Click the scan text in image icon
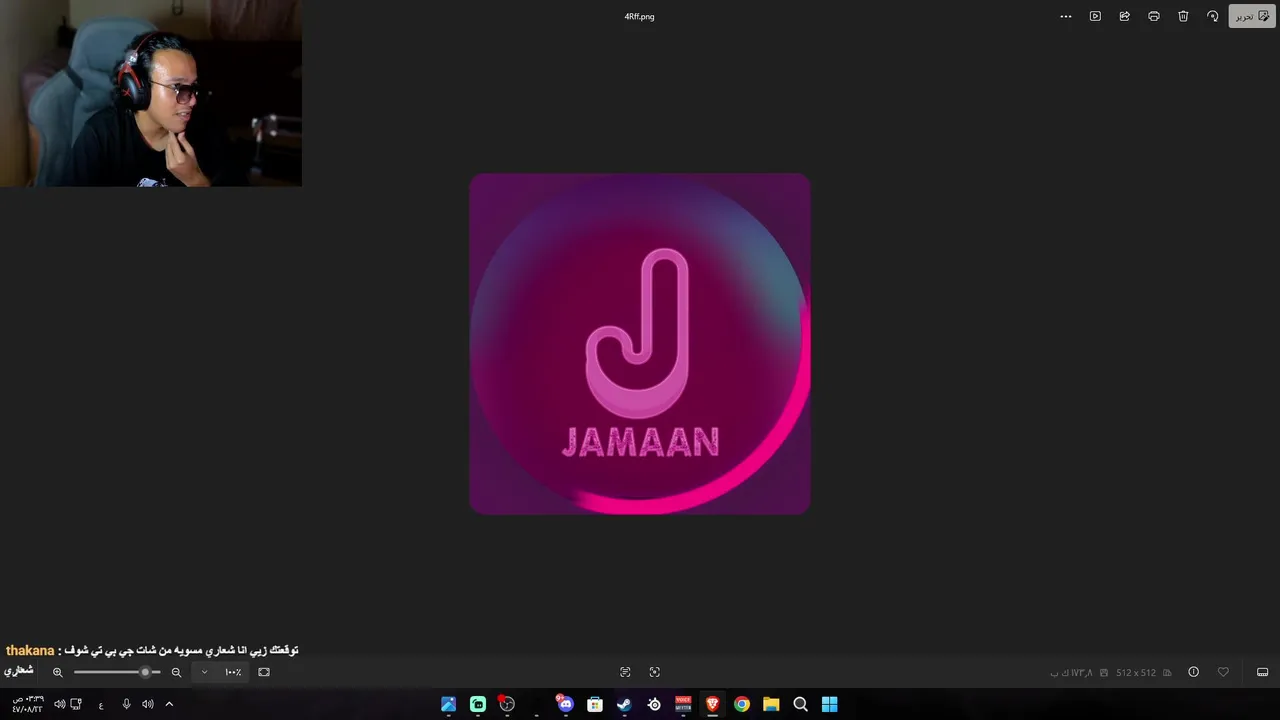The width and height of the screenshot is (1280, 720). click(625, 672)
